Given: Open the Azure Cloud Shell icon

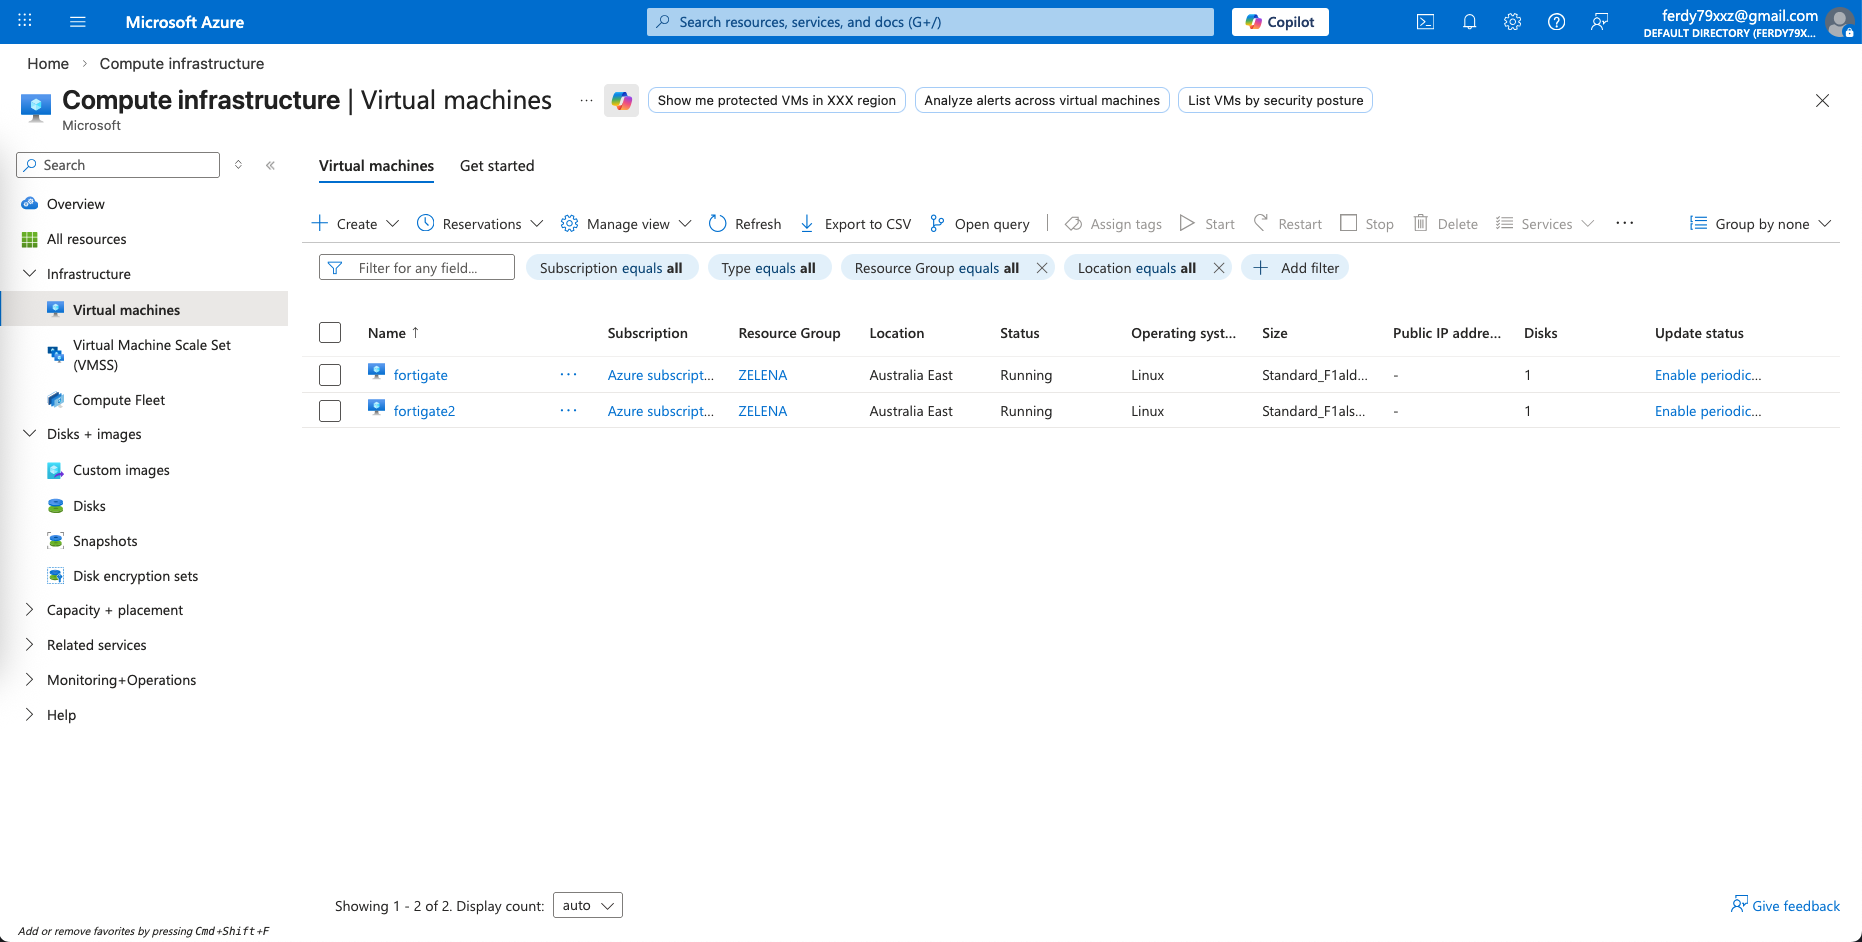Looking at the screenshot, I should click(x=1425, y=22).
